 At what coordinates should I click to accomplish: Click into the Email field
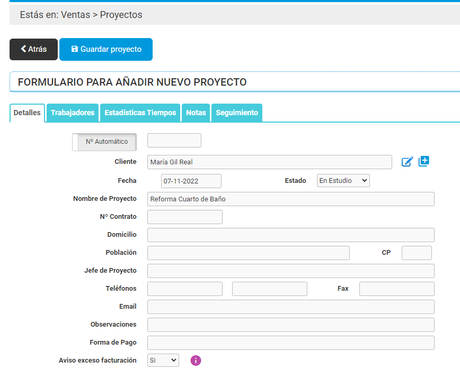pos(291,307)
